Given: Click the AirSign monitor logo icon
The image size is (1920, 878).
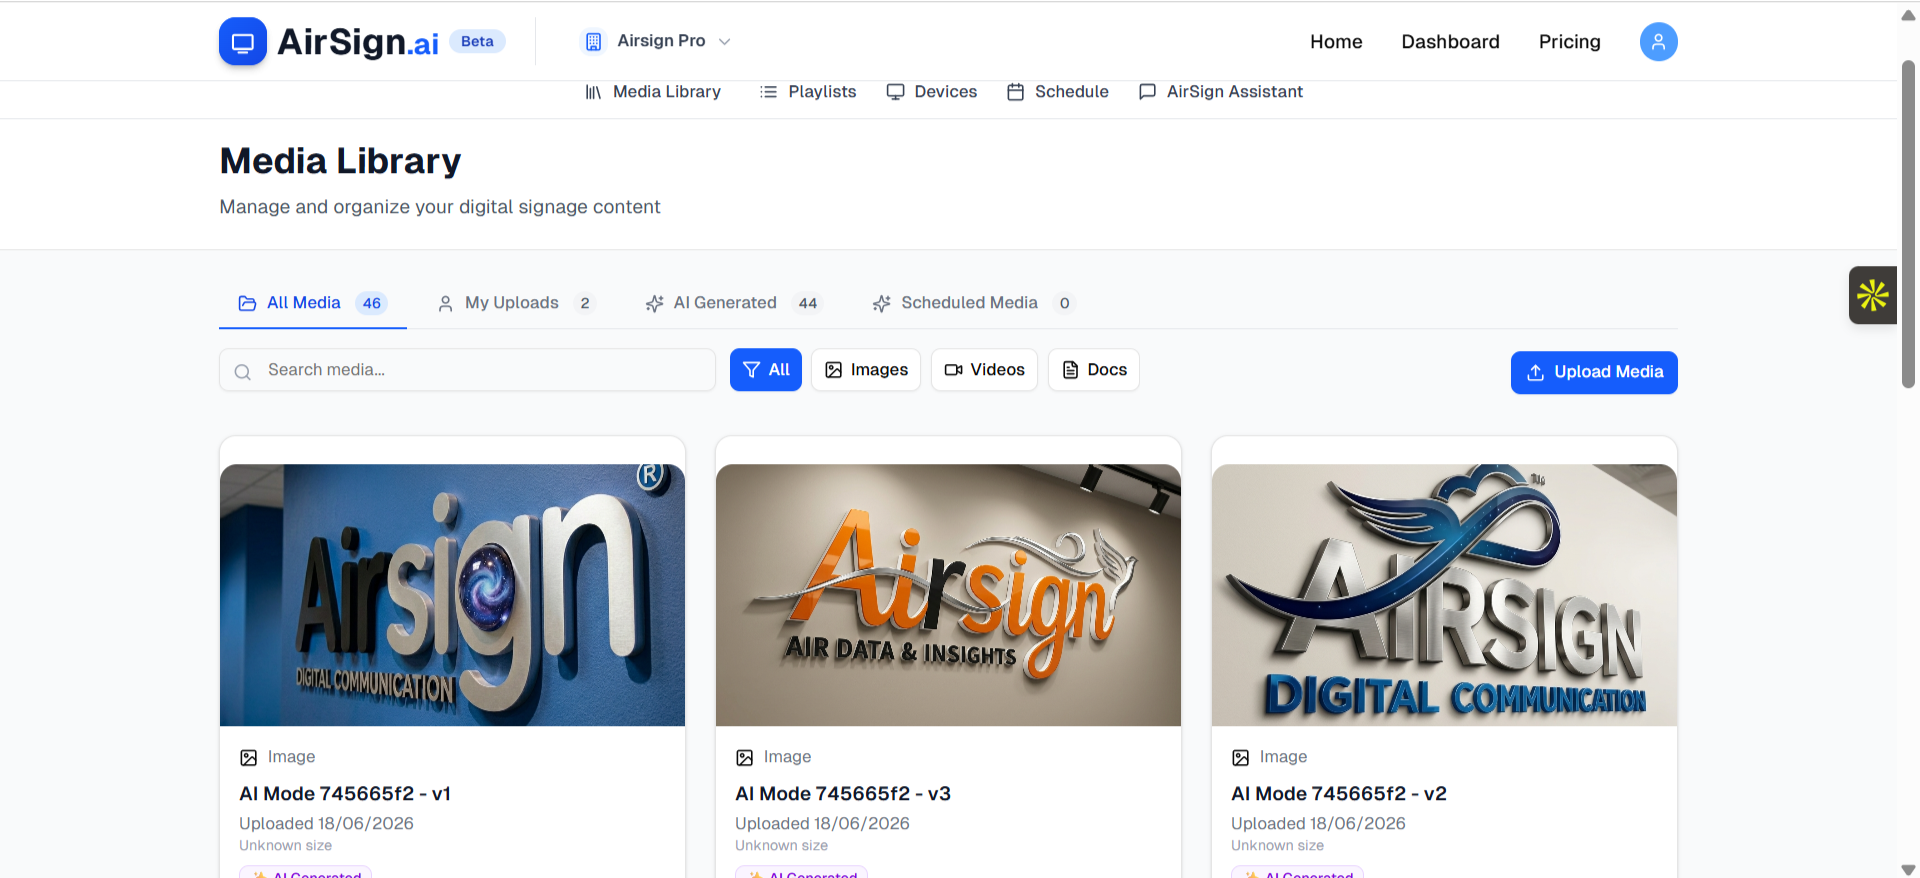Looking at the screenshot, I should [243, 42].
